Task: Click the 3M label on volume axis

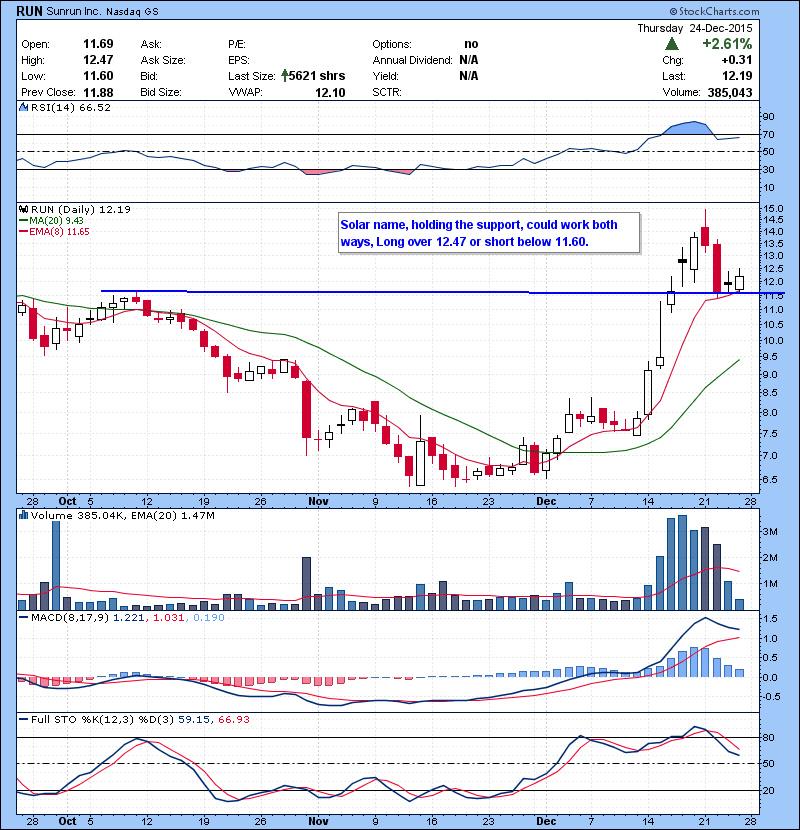Action: 770,531
